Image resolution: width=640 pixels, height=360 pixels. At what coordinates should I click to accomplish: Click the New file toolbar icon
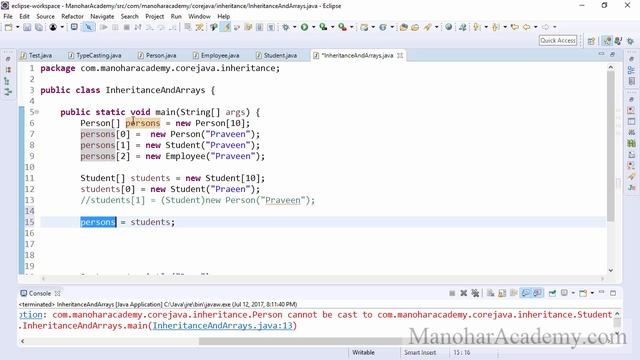pyautogui.click(x=8, y=27)
